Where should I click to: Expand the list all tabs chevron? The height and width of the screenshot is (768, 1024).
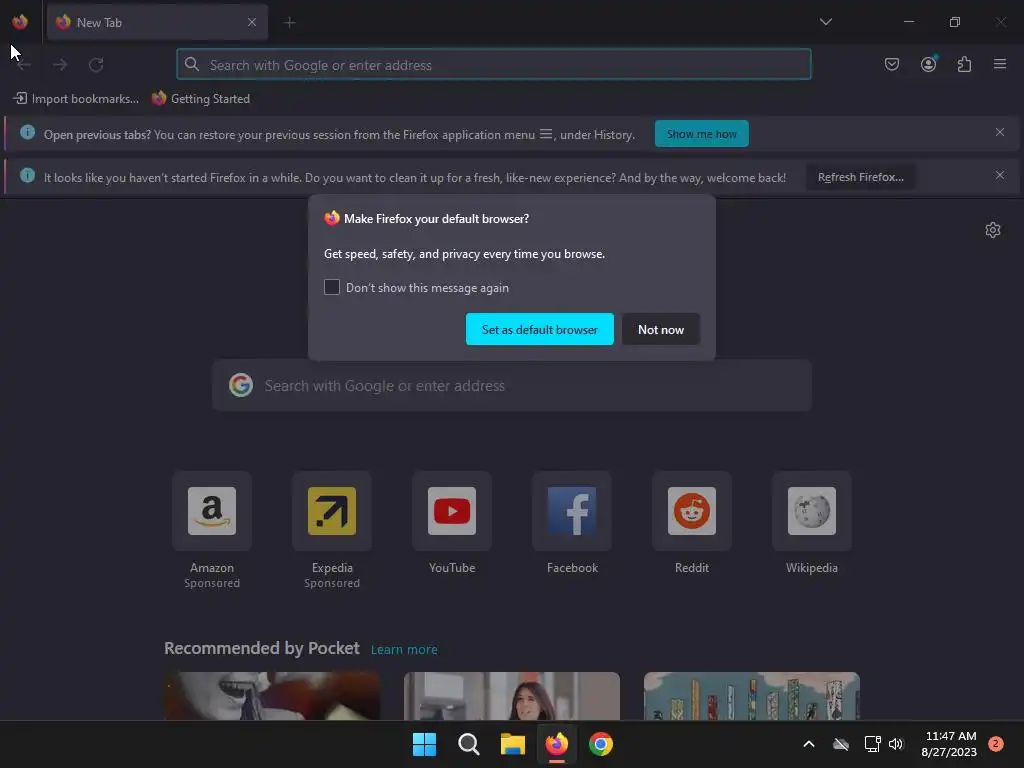[x=825, y=22]
